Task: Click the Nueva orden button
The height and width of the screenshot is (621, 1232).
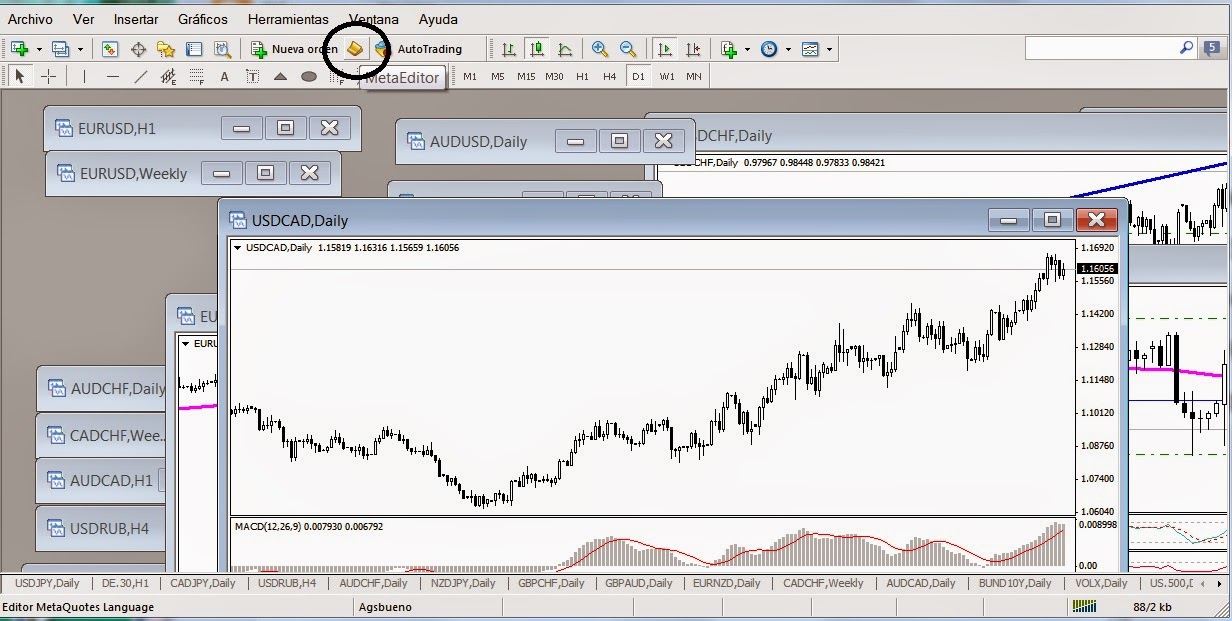Action: tap(293, 48)
